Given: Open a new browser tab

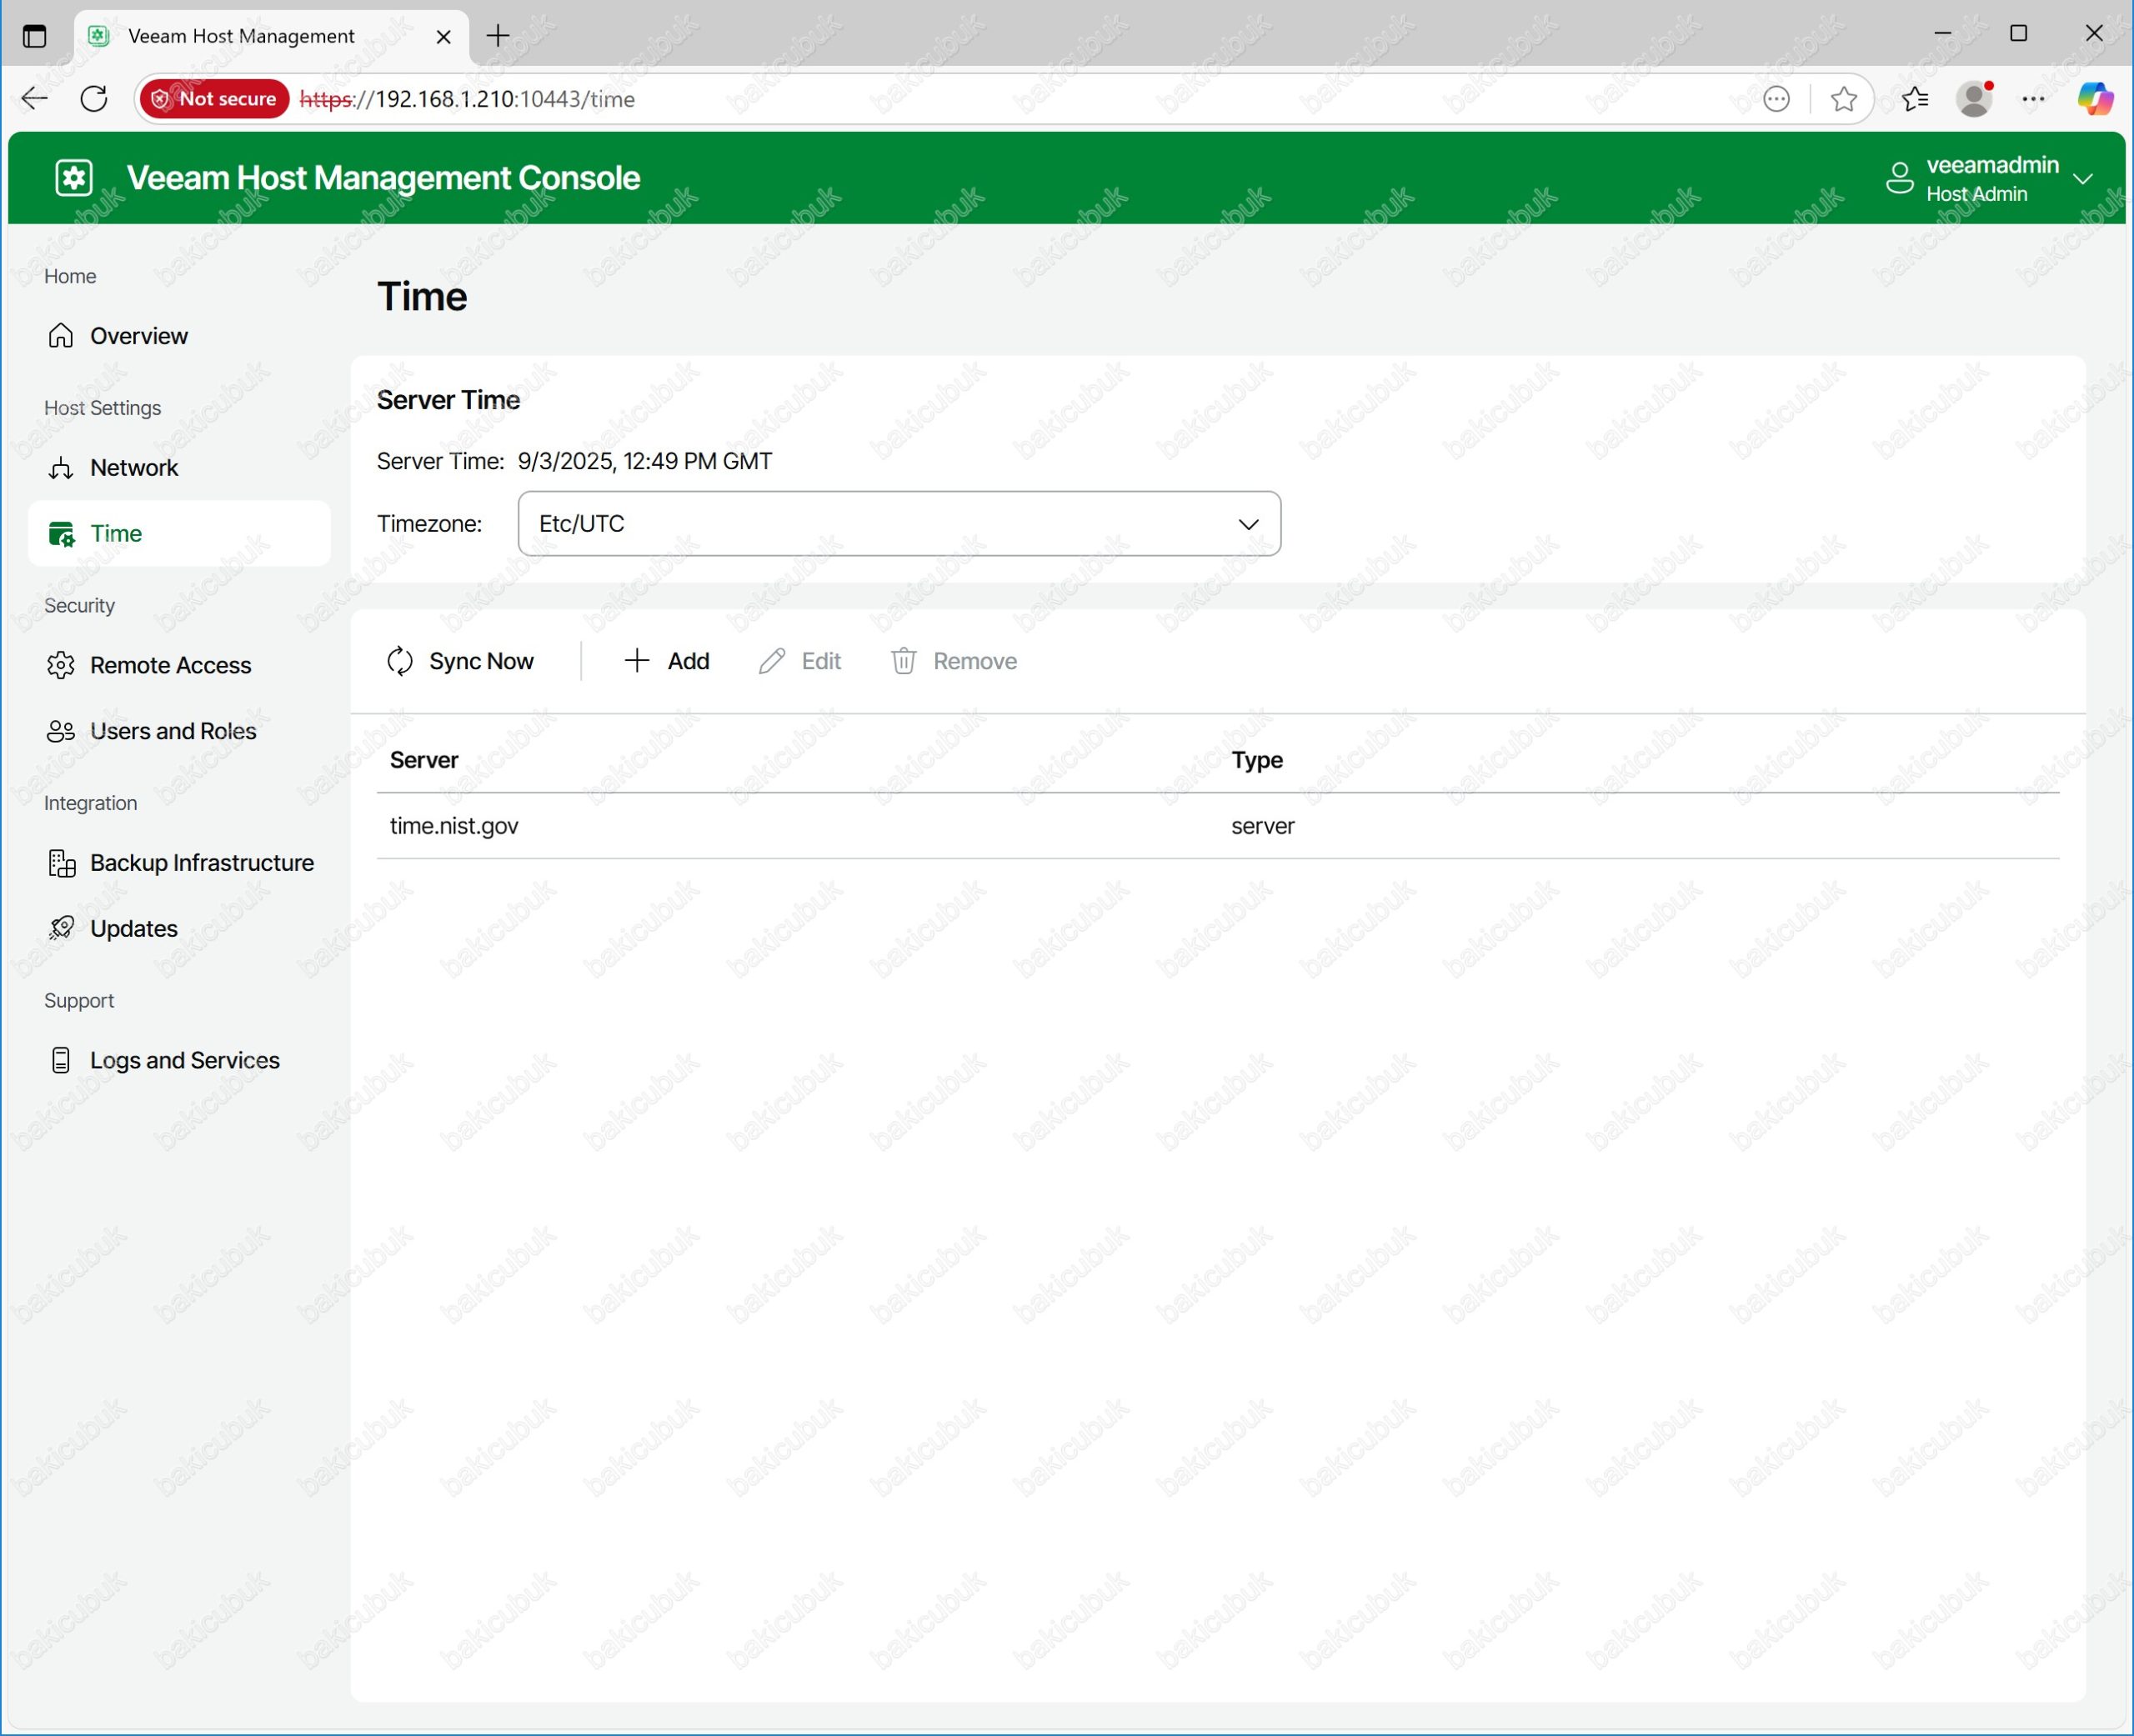Looking at the screenshot, I should click(x=498, y=36).
